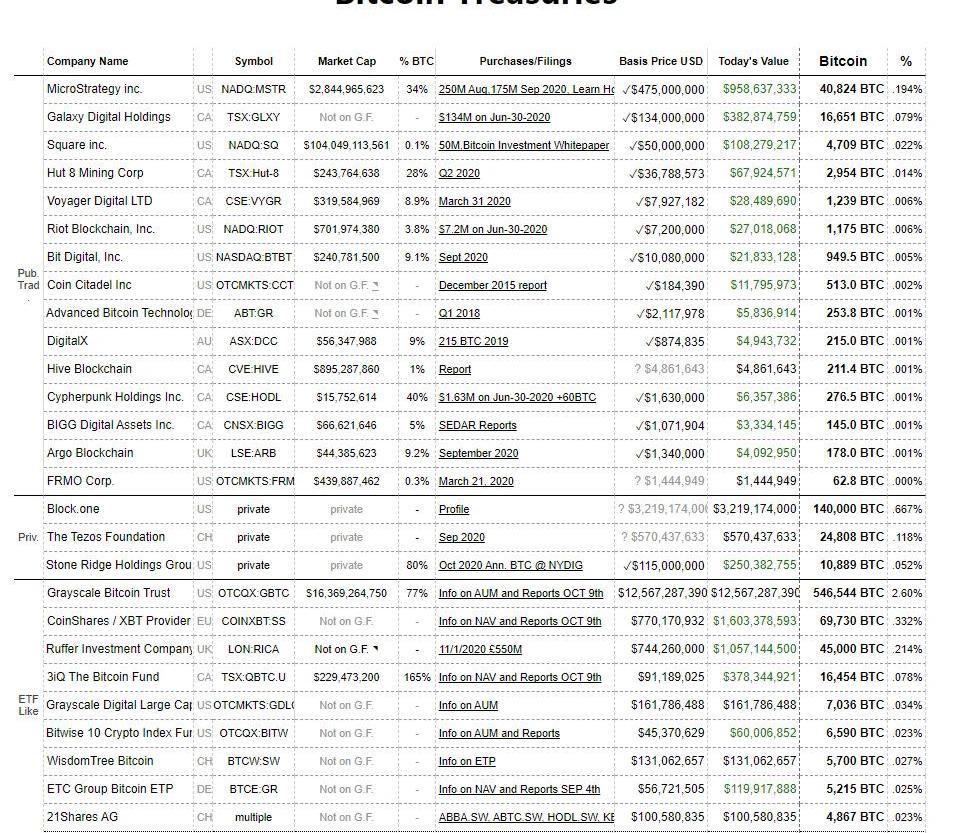
Task: Select the "CSE:VYGR" symbol cell
Action: click(253, 201)
